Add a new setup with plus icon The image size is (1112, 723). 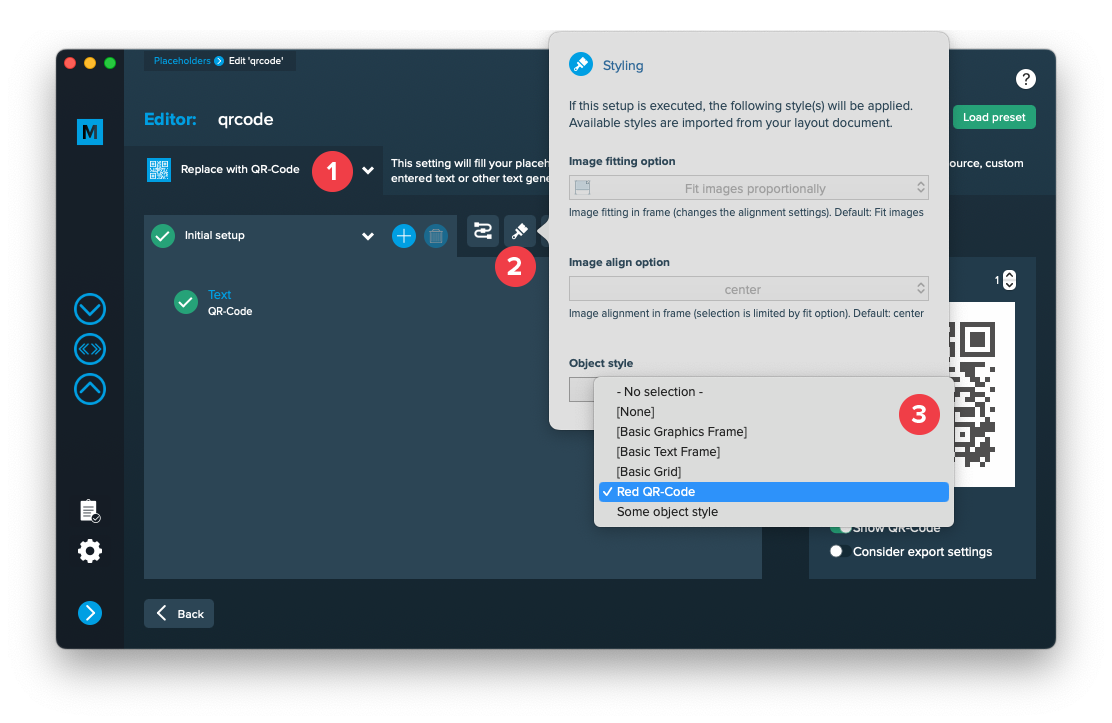pyautogui.click(x=403, y=236)
